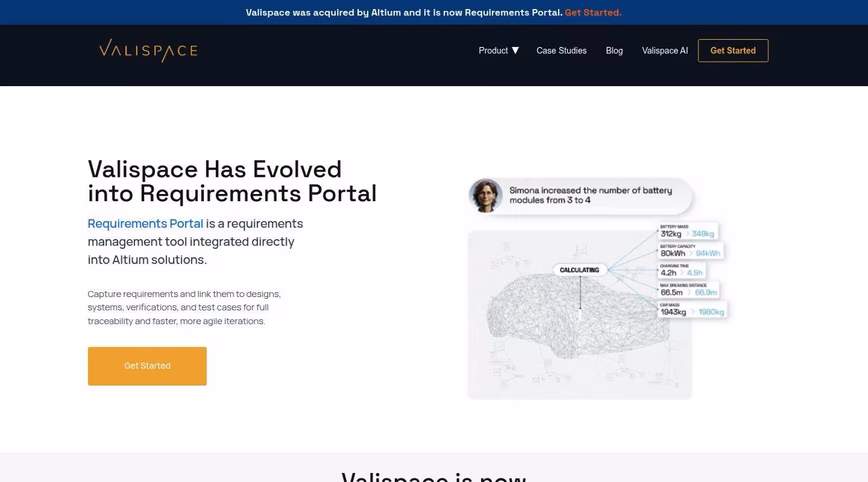Click the orange Get Started hero button
The image size is (868, 482).
tap(147, 366)
